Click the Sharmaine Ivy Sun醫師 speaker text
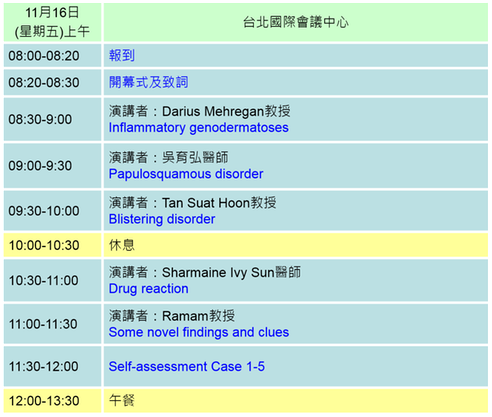 pyautogui.click(x=232, y=272)
